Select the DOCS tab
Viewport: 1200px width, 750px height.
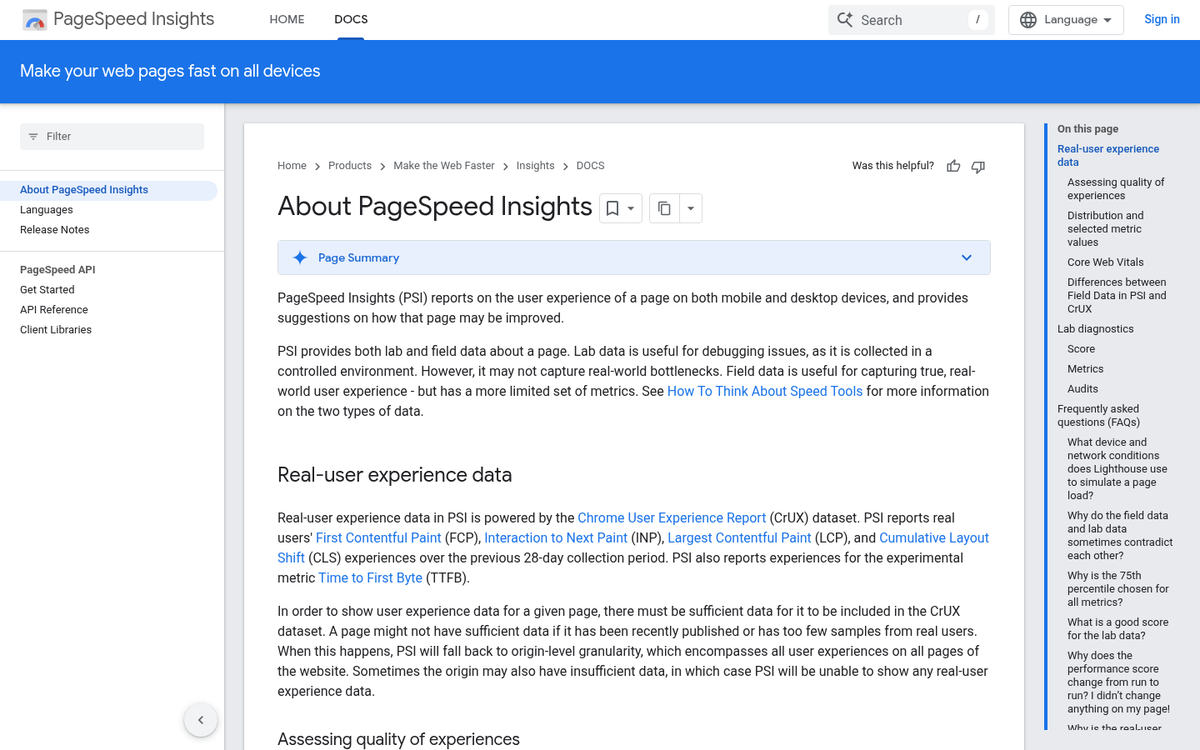350,18
